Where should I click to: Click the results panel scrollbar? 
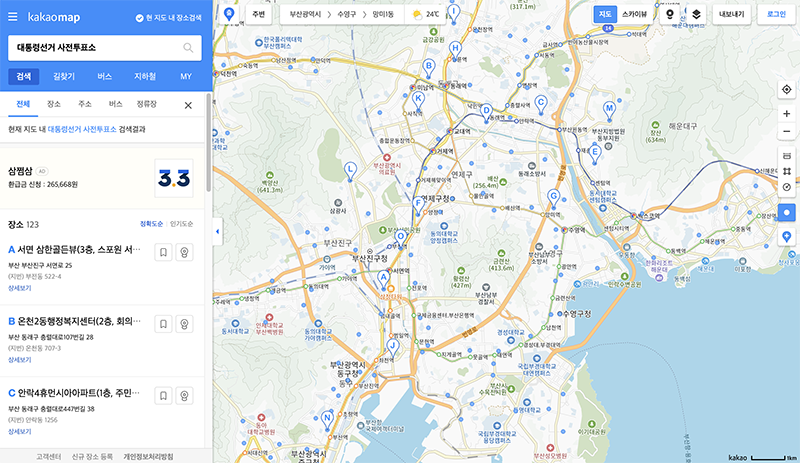point(209,142)
